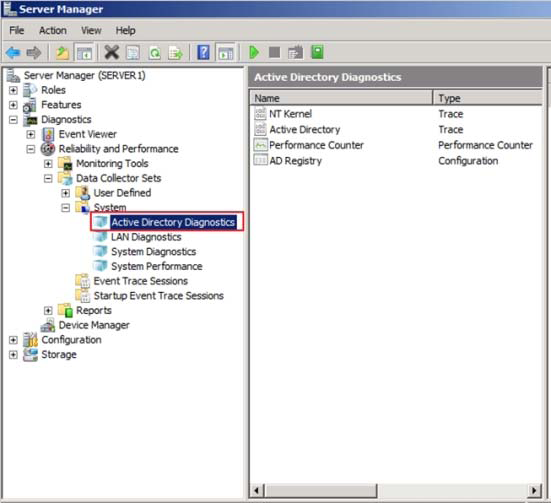551x503 pixels.
Task: Expand the Reports node
Action: point(48,311)
